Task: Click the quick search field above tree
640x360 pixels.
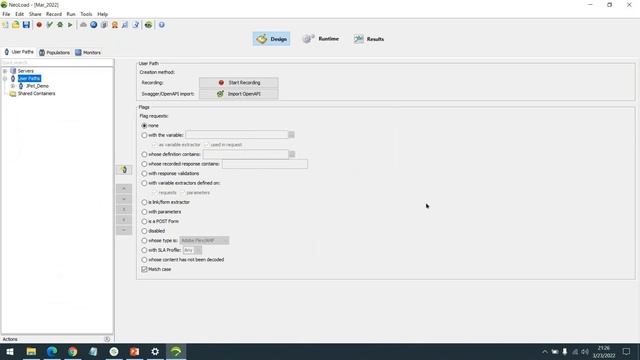Action: [57, 62]
